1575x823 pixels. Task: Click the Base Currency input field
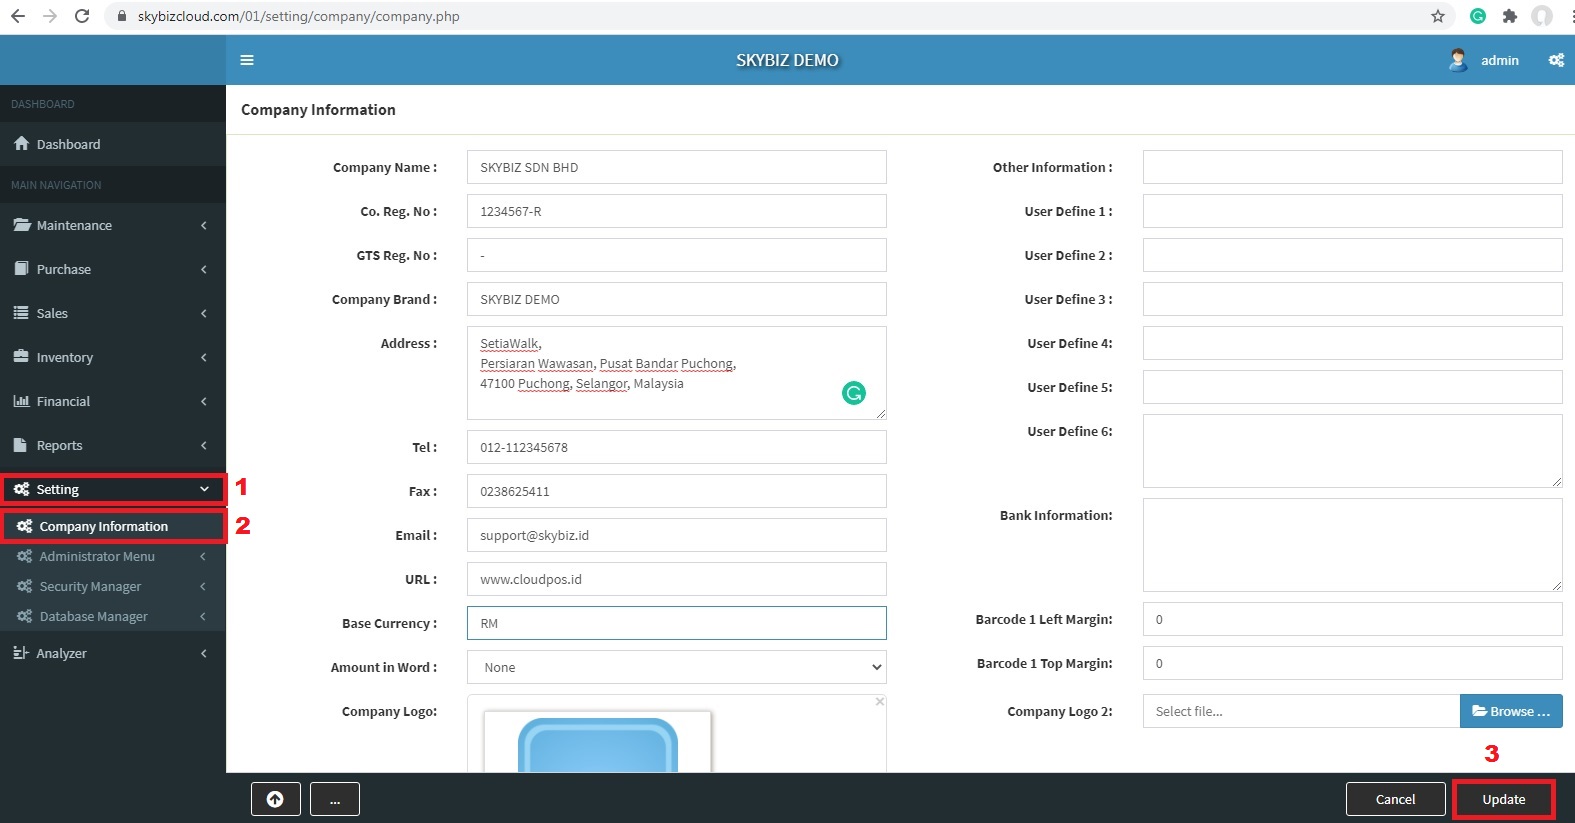[676, 623]
